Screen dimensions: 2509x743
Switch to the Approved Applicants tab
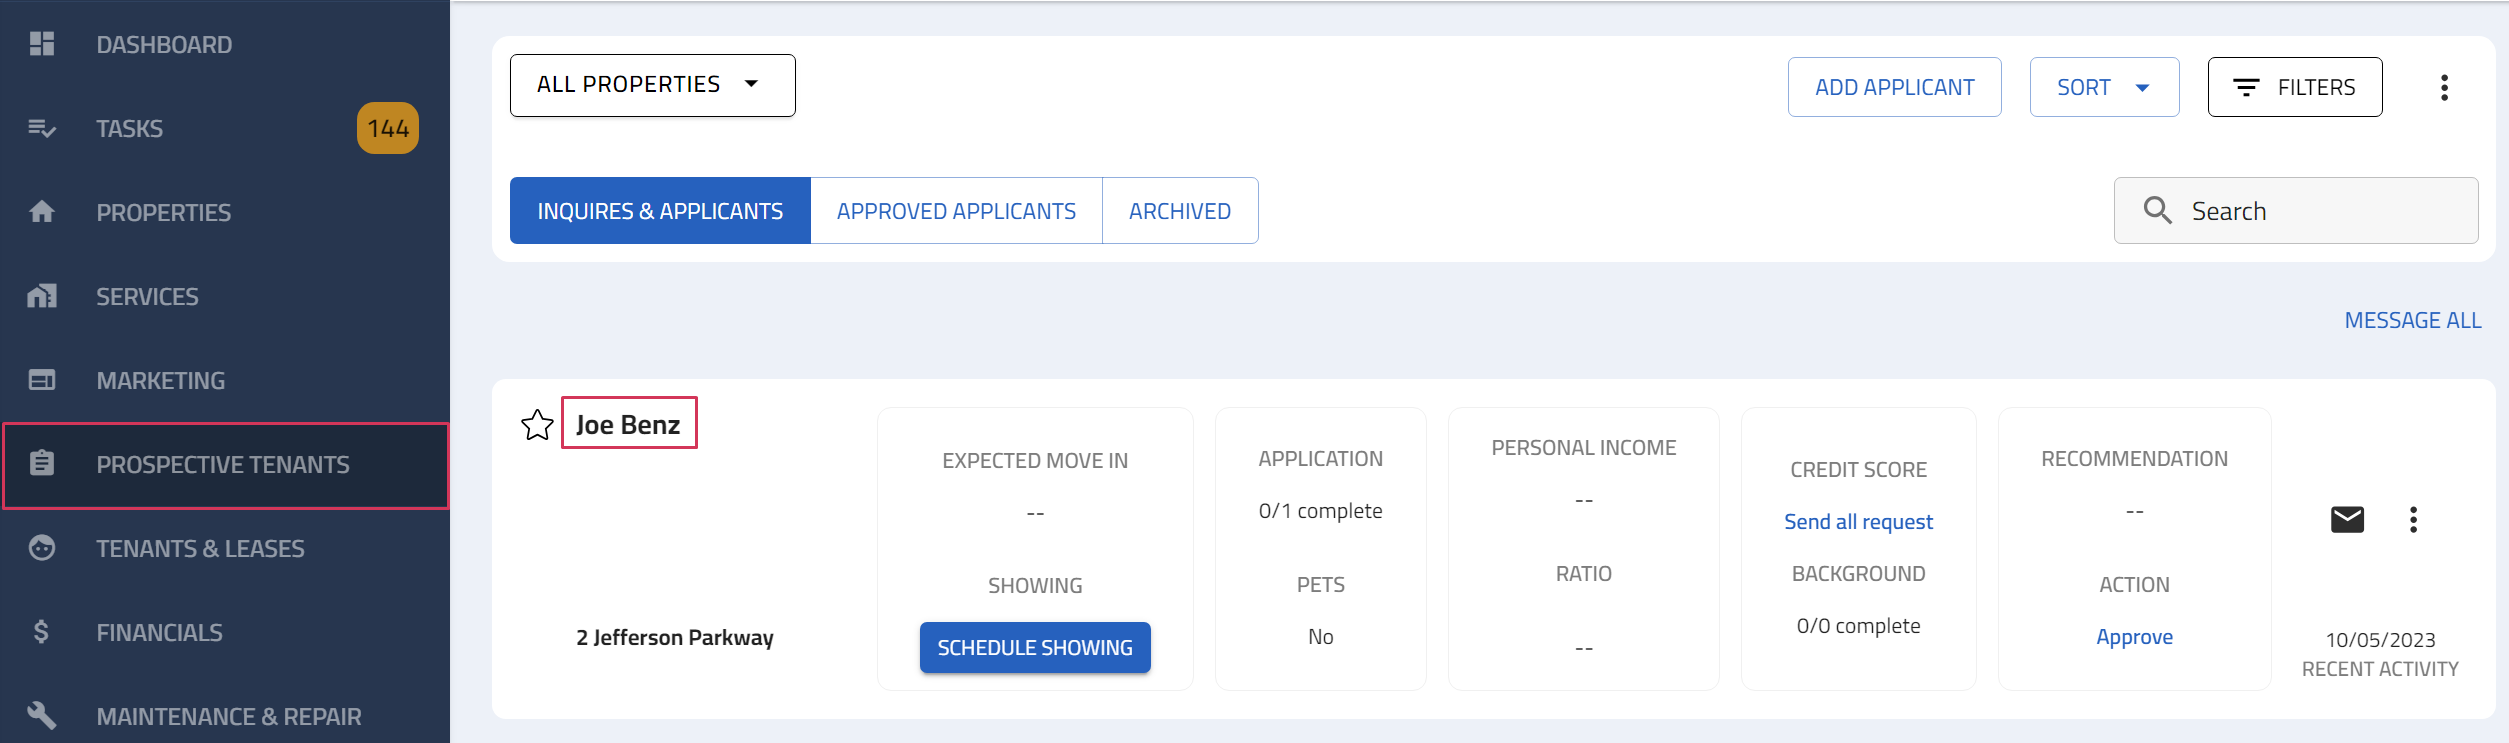[x=955, y=210]
